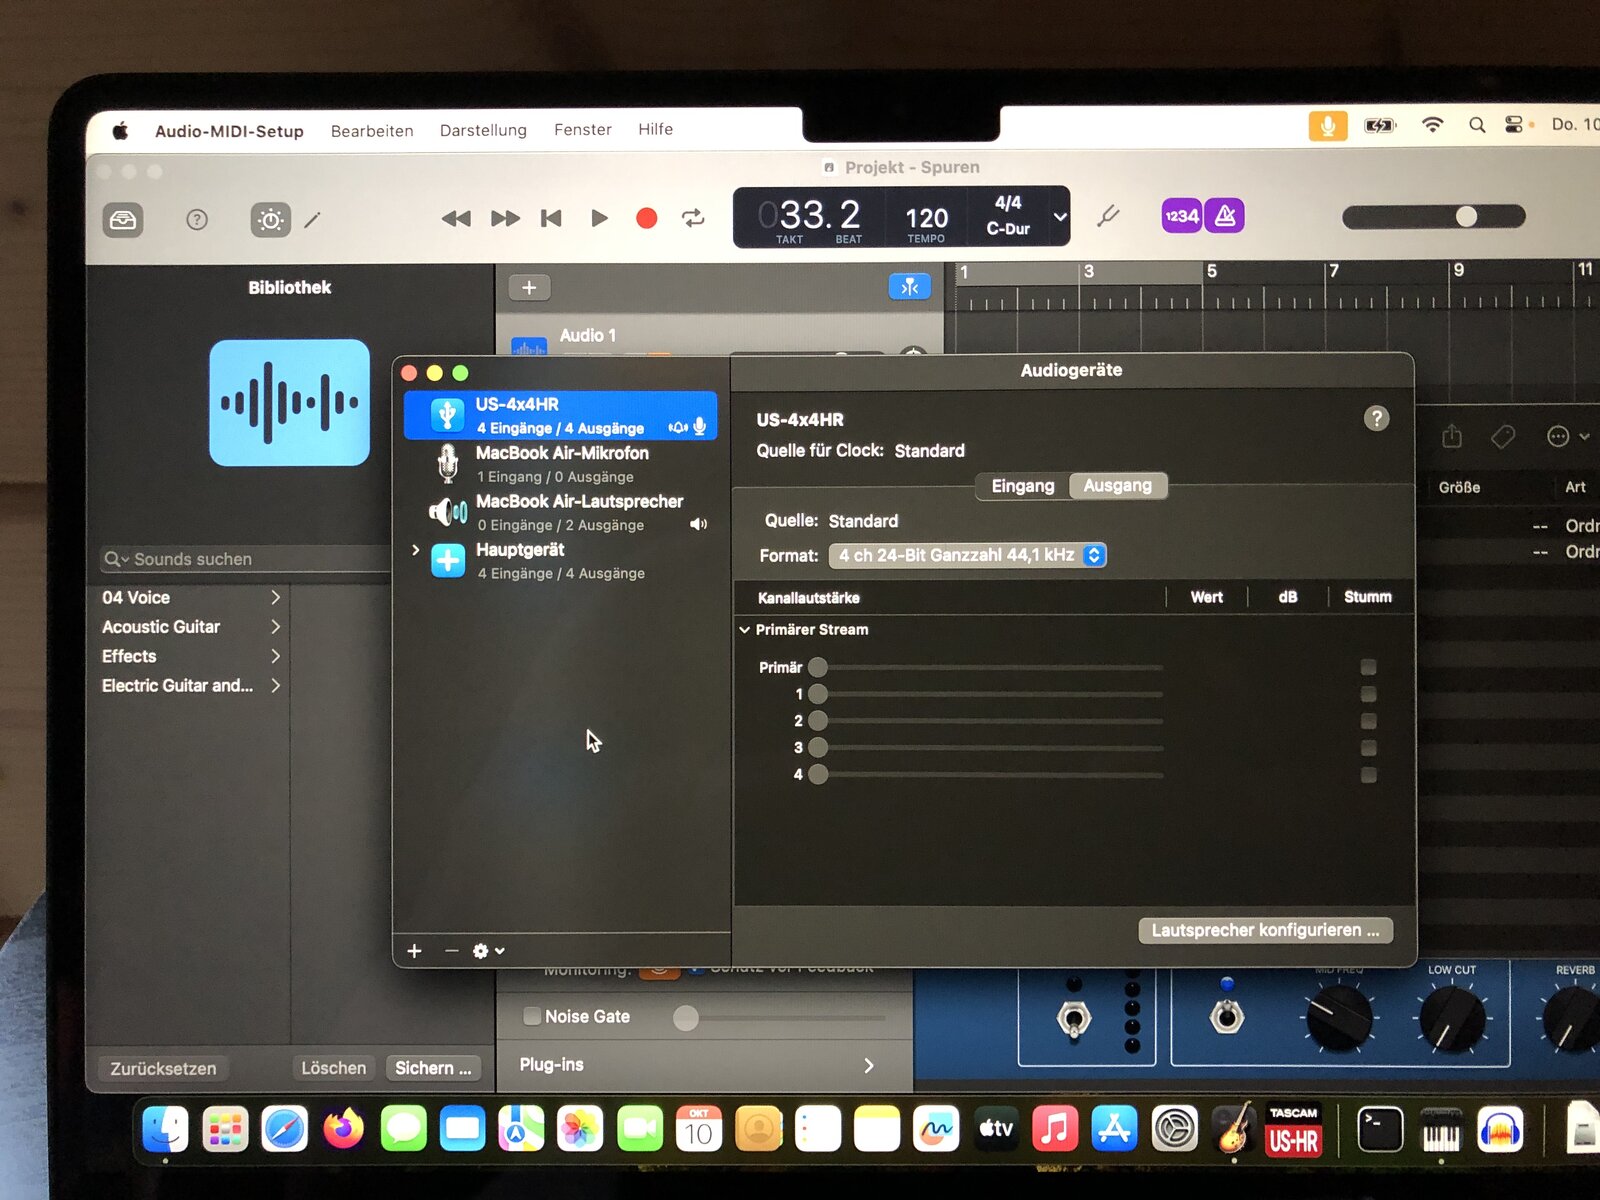Click the Sichern ... button

tap(433, 1068)
